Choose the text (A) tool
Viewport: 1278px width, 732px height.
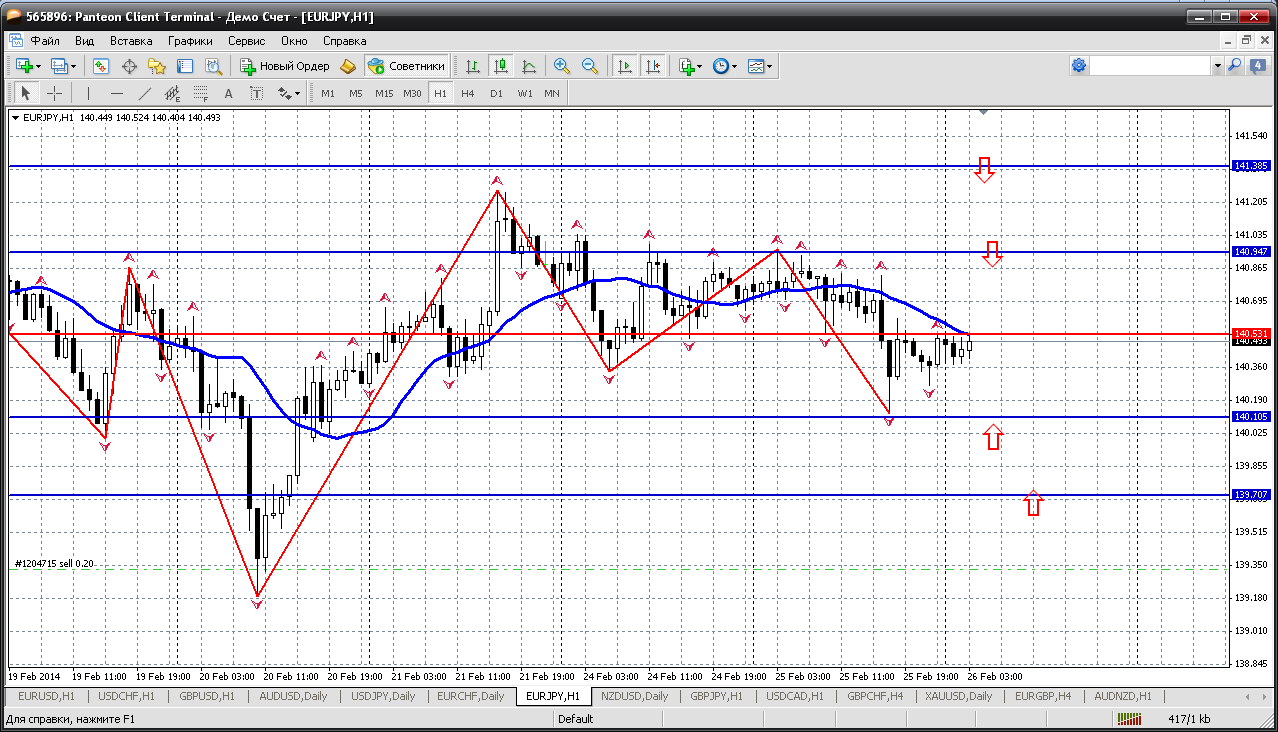click(x=228, y=93)
